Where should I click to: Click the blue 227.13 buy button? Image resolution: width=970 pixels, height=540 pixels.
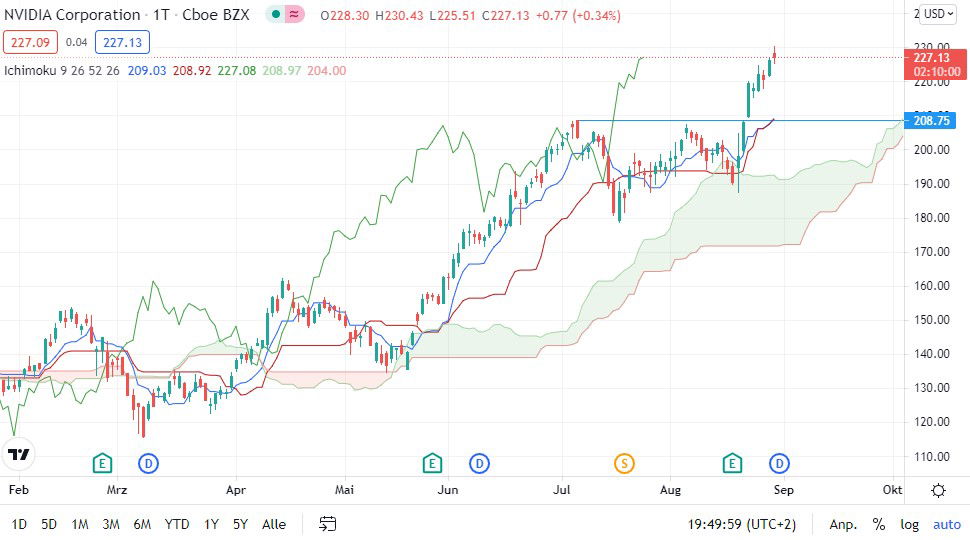coord(122,42)
